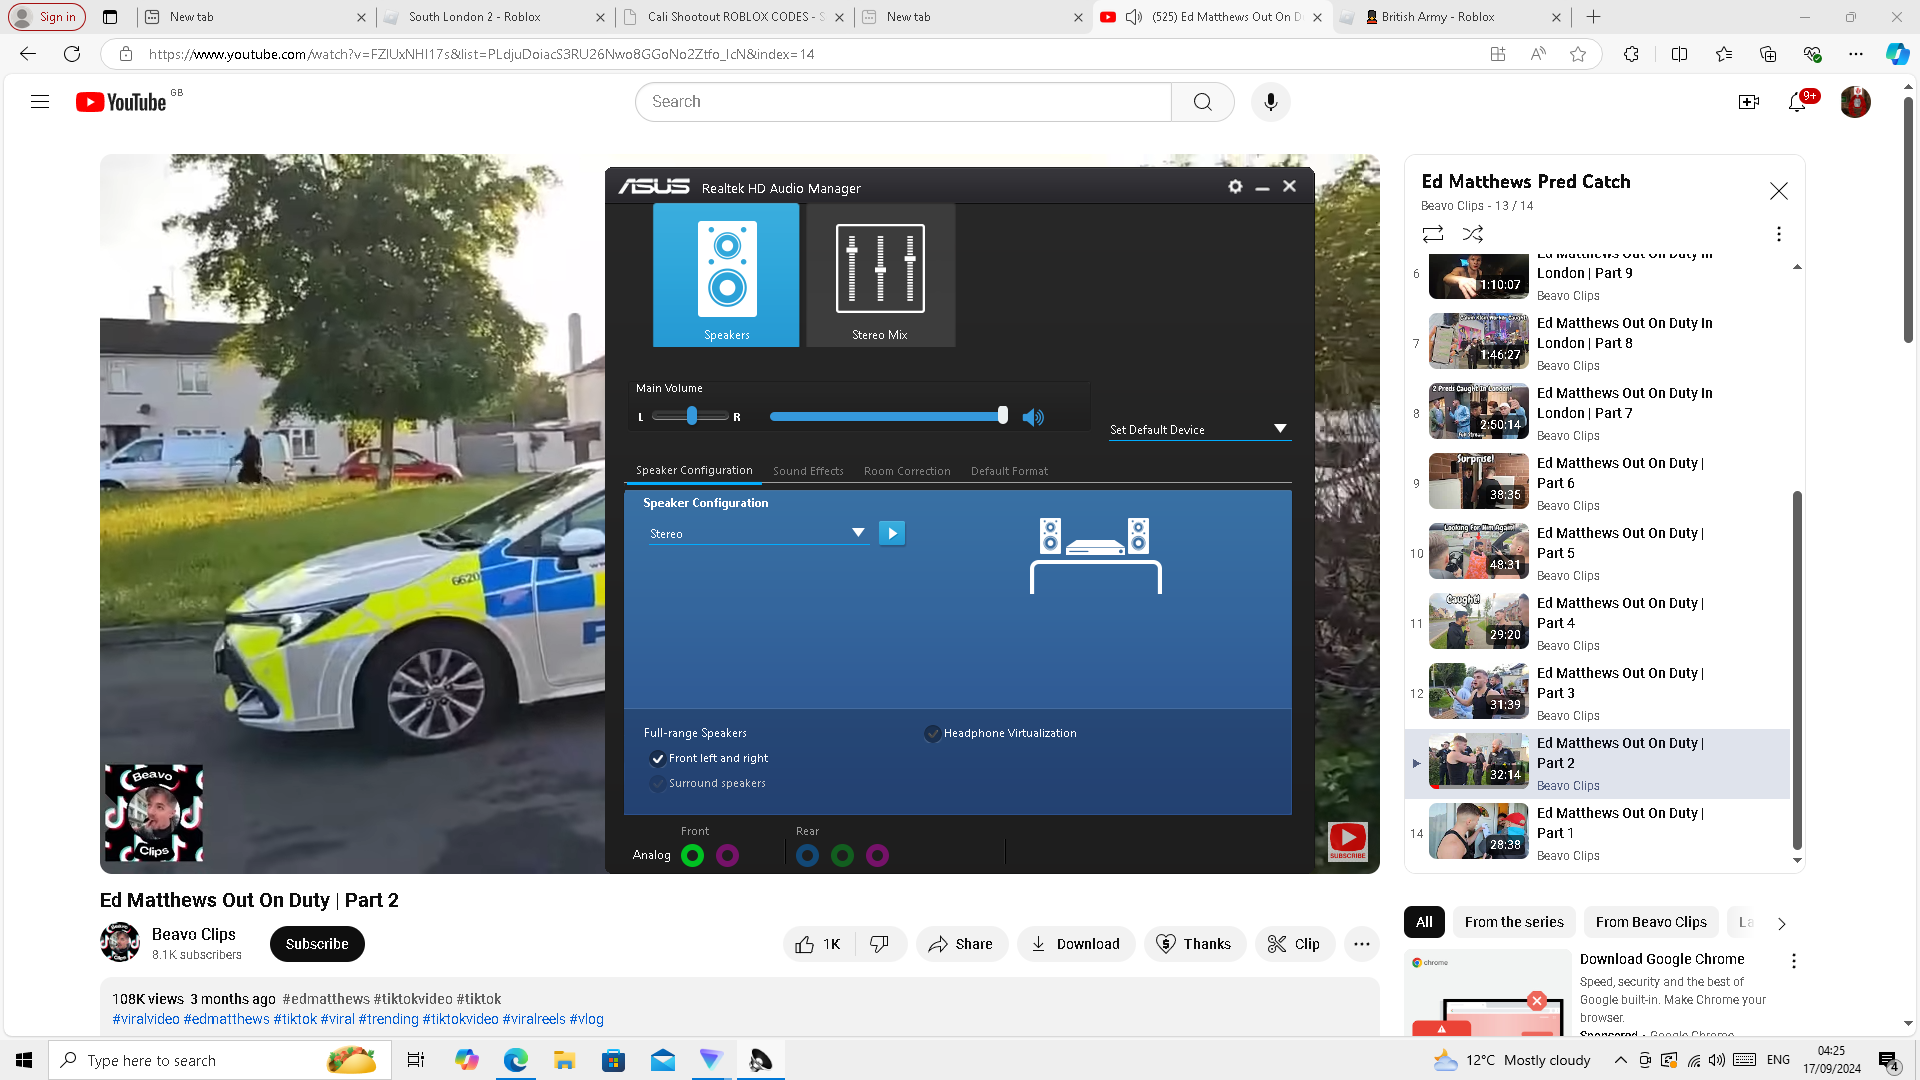Click the green rear analog jack
This screenshot has height=1080, width=1920.
[x=842, y=855]
